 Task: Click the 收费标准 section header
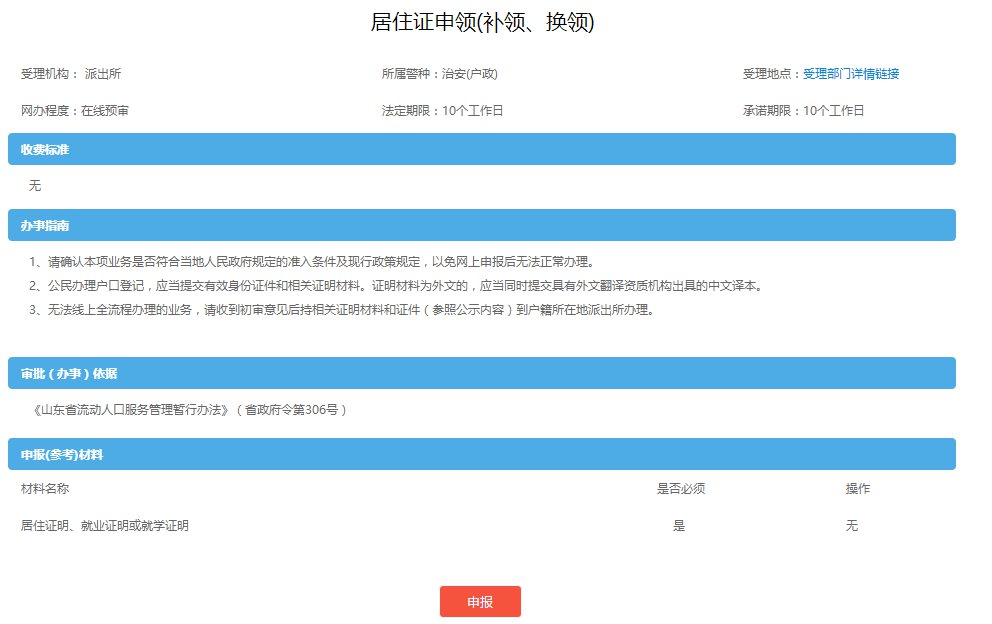481,149
